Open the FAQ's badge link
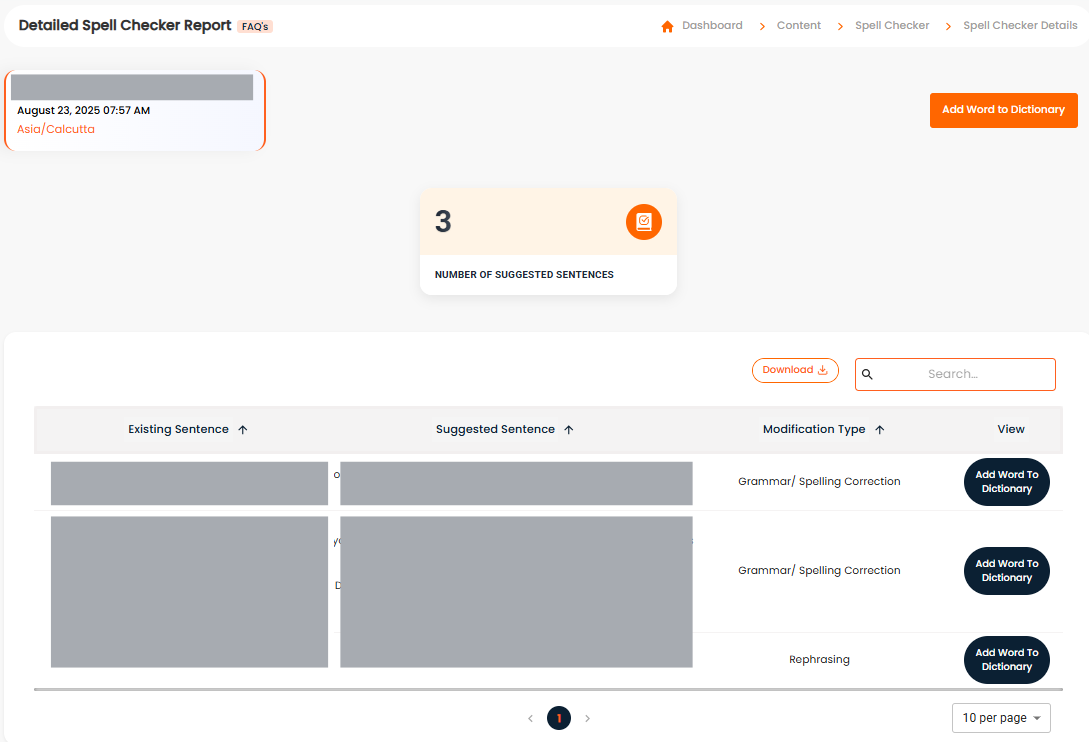 (x=255, y=27)
